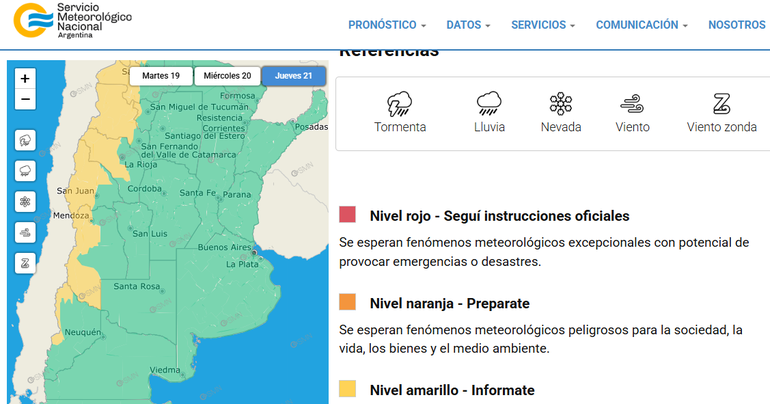
Task: Click the Tormenta storm icon in references
Action: (x=400, y=104)
